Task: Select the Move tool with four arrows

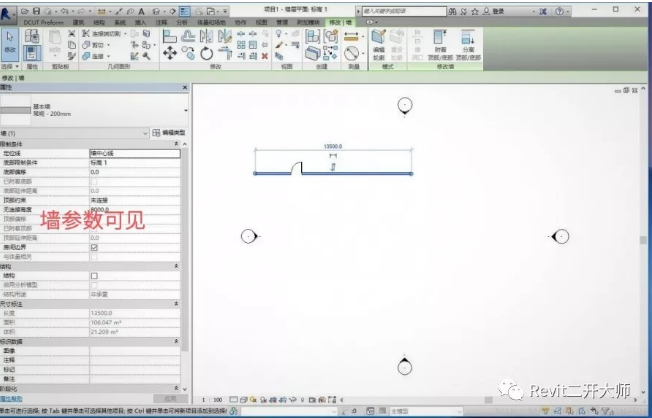Action: tap(170, 53)
